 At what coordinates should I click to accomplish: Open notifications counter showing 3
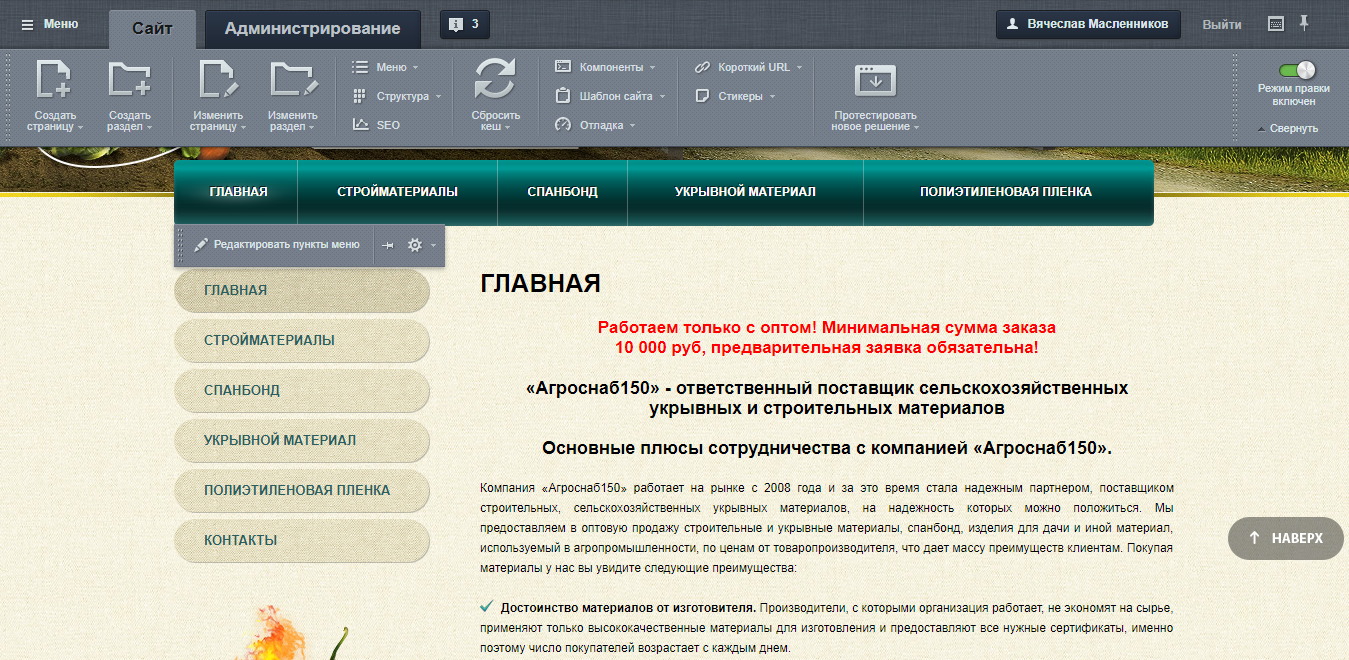click(x=465, y=24)
